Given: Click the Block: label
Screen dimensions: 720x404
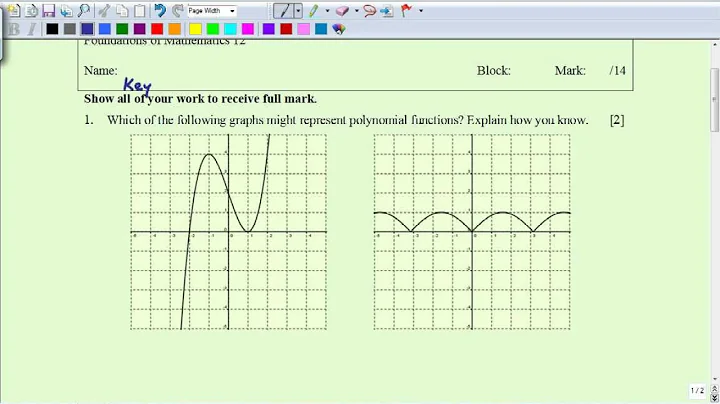Looking at the screenshot, I should (494, 71).
